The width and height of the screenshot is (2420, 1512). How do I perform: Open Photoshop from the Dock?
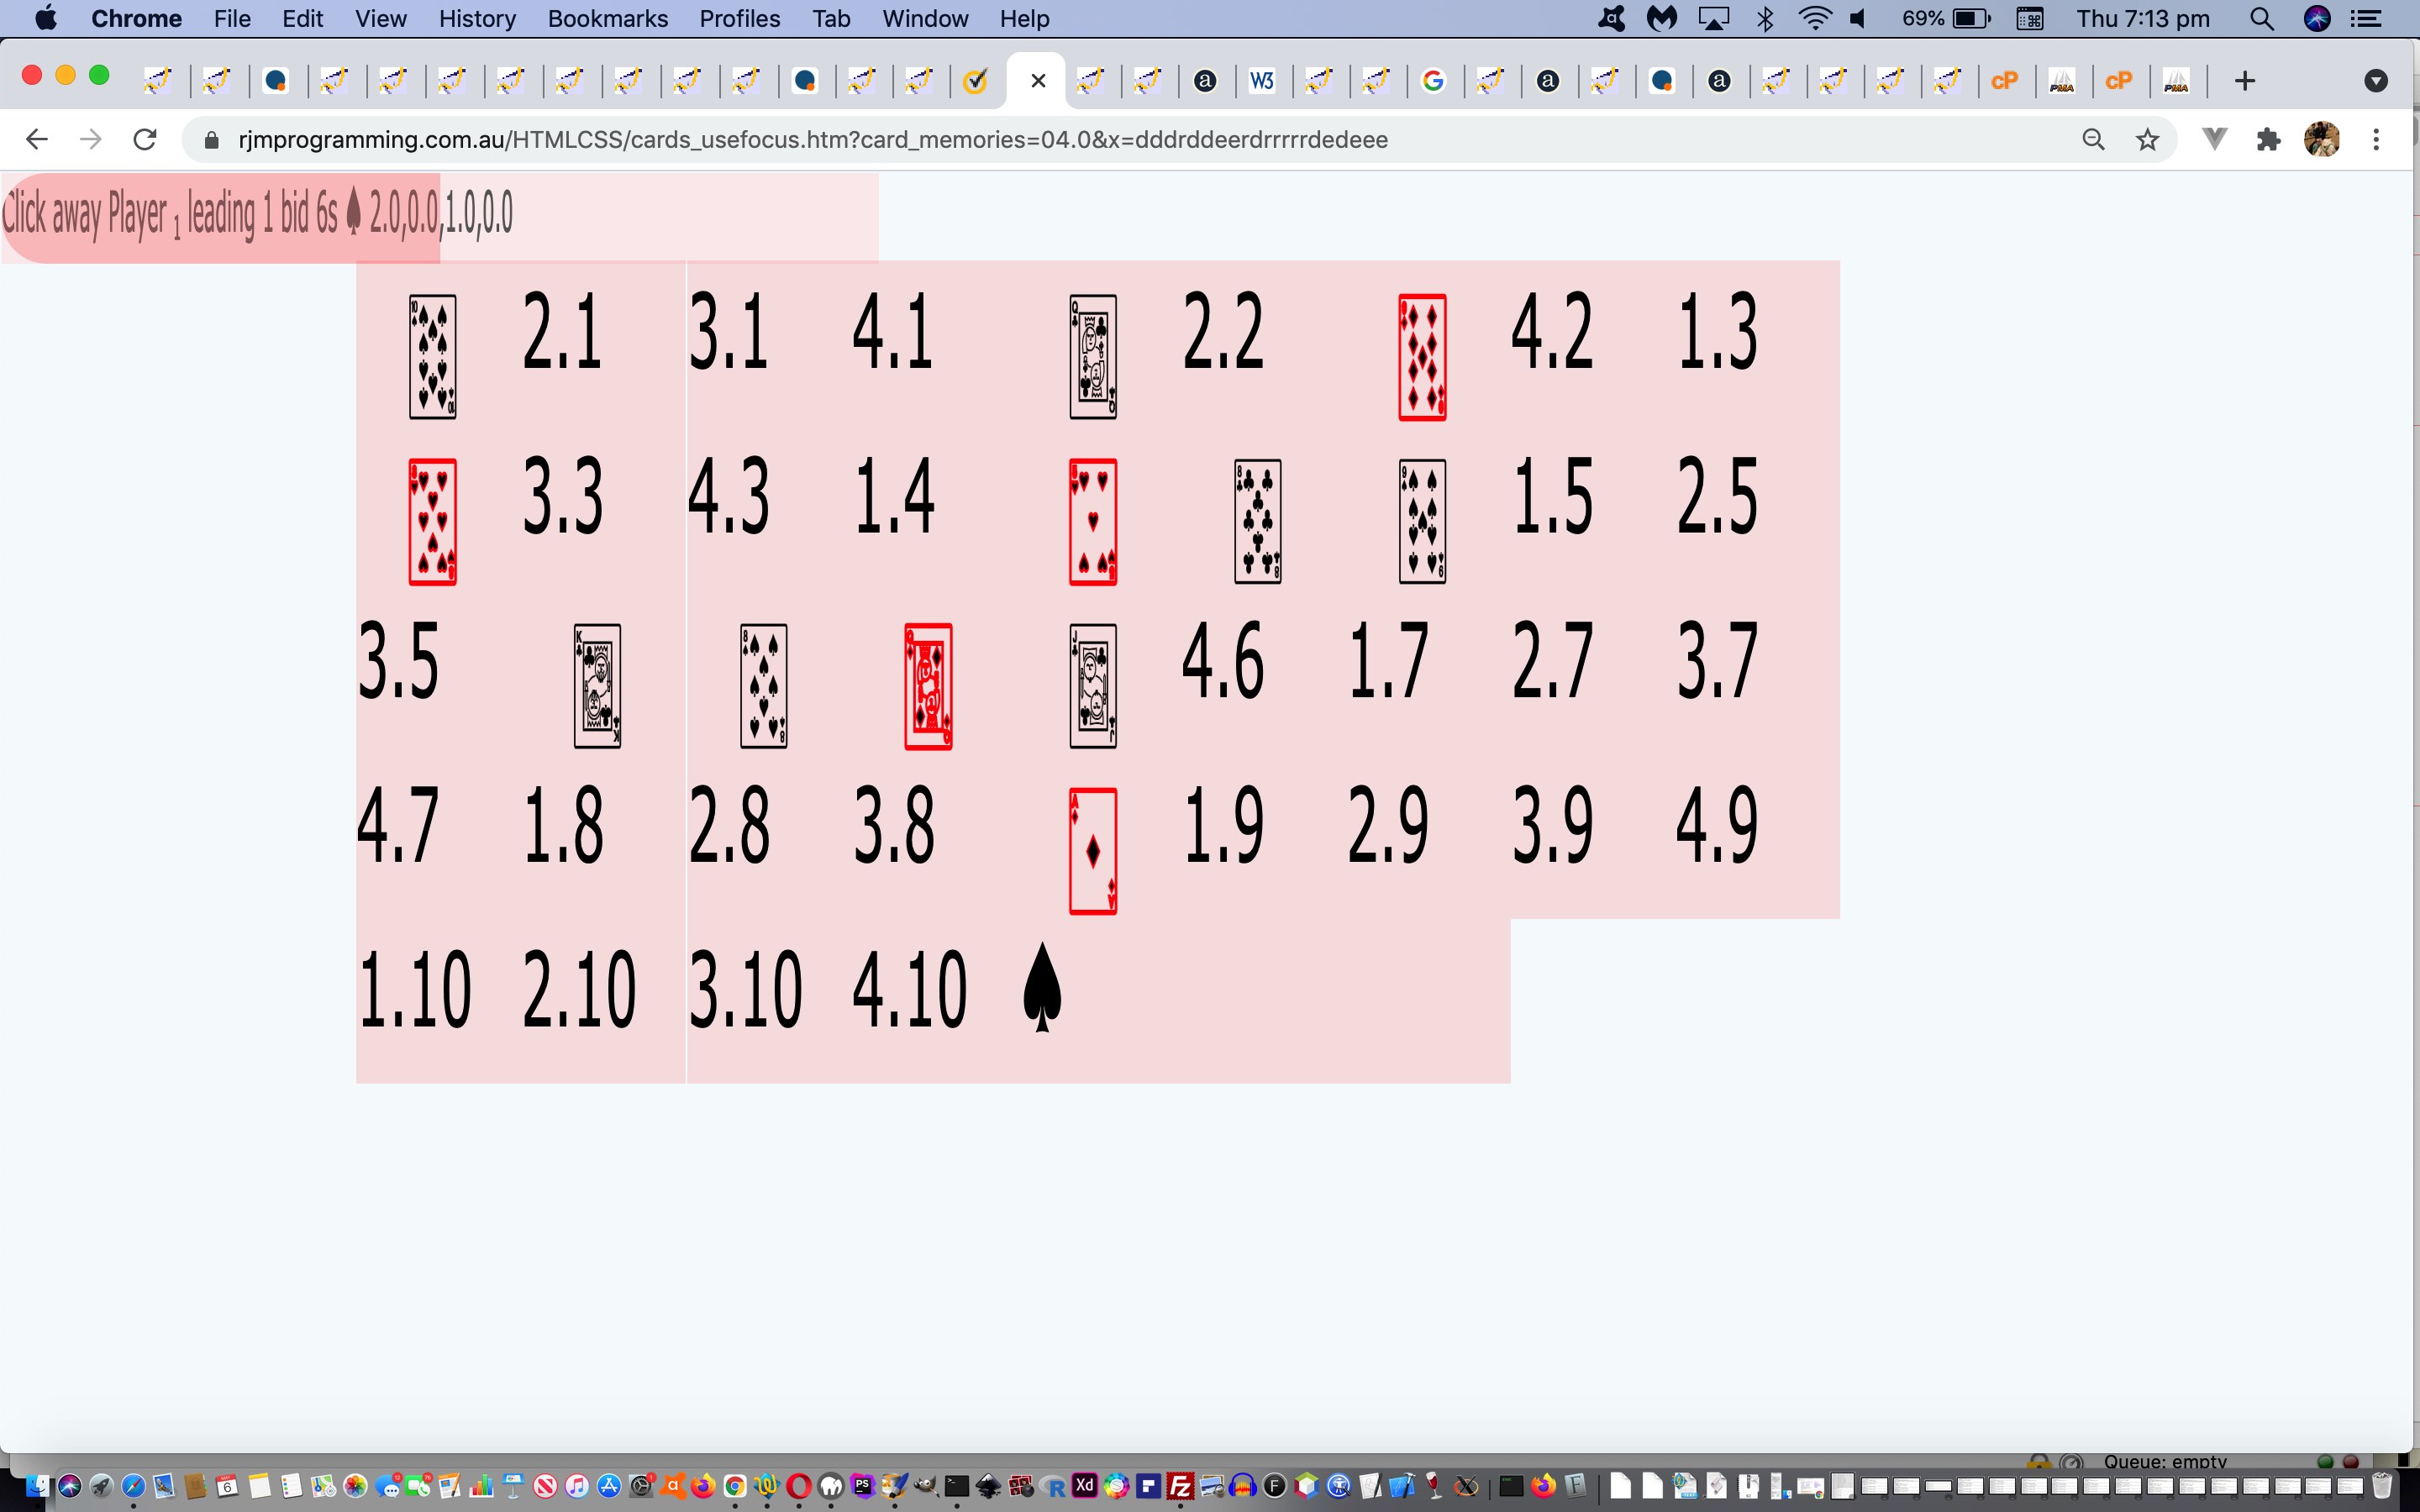862,1486
